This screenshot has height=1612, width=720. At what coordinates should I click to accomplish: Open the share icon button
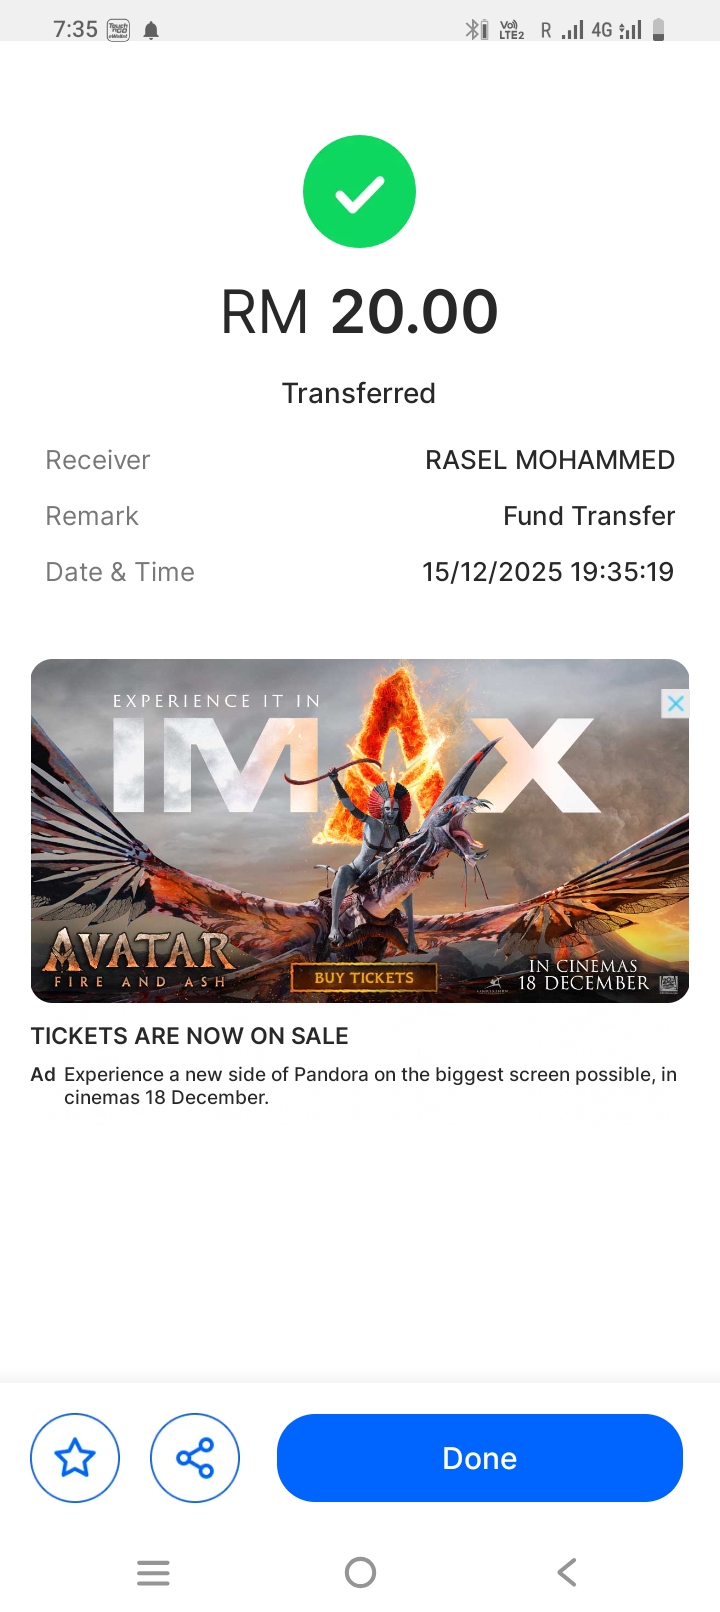195,1458
